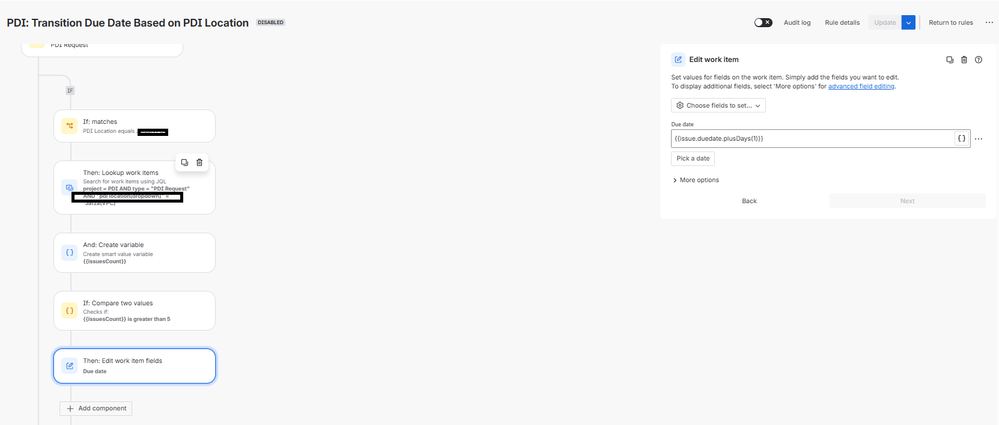Open Rule details

pyautogui.click(x=842, y=22)
